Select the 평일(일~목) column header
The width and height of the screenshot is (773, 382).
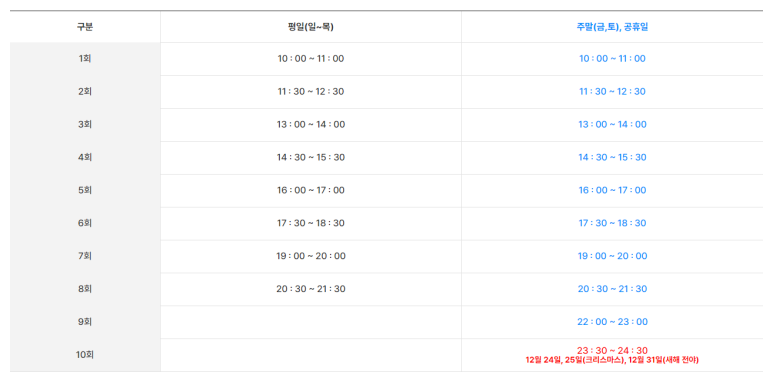click(311, 27)
